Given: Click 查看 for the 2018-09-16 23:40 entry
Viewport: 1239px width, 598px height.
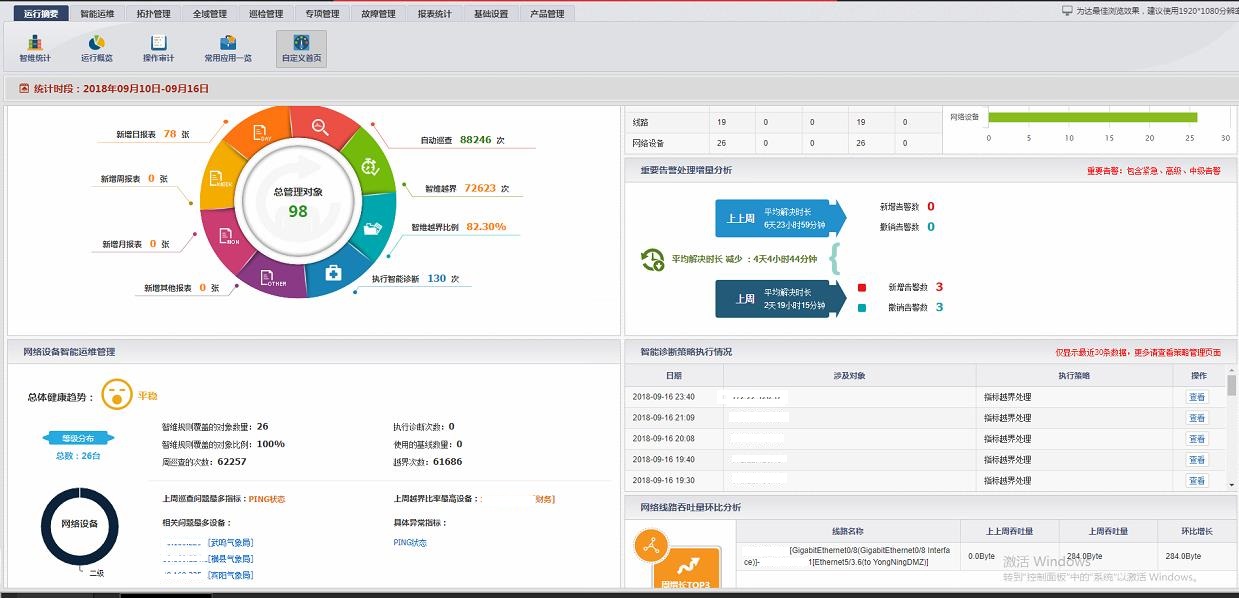Looking at the screenshot, I should (x=1196, y=397).
